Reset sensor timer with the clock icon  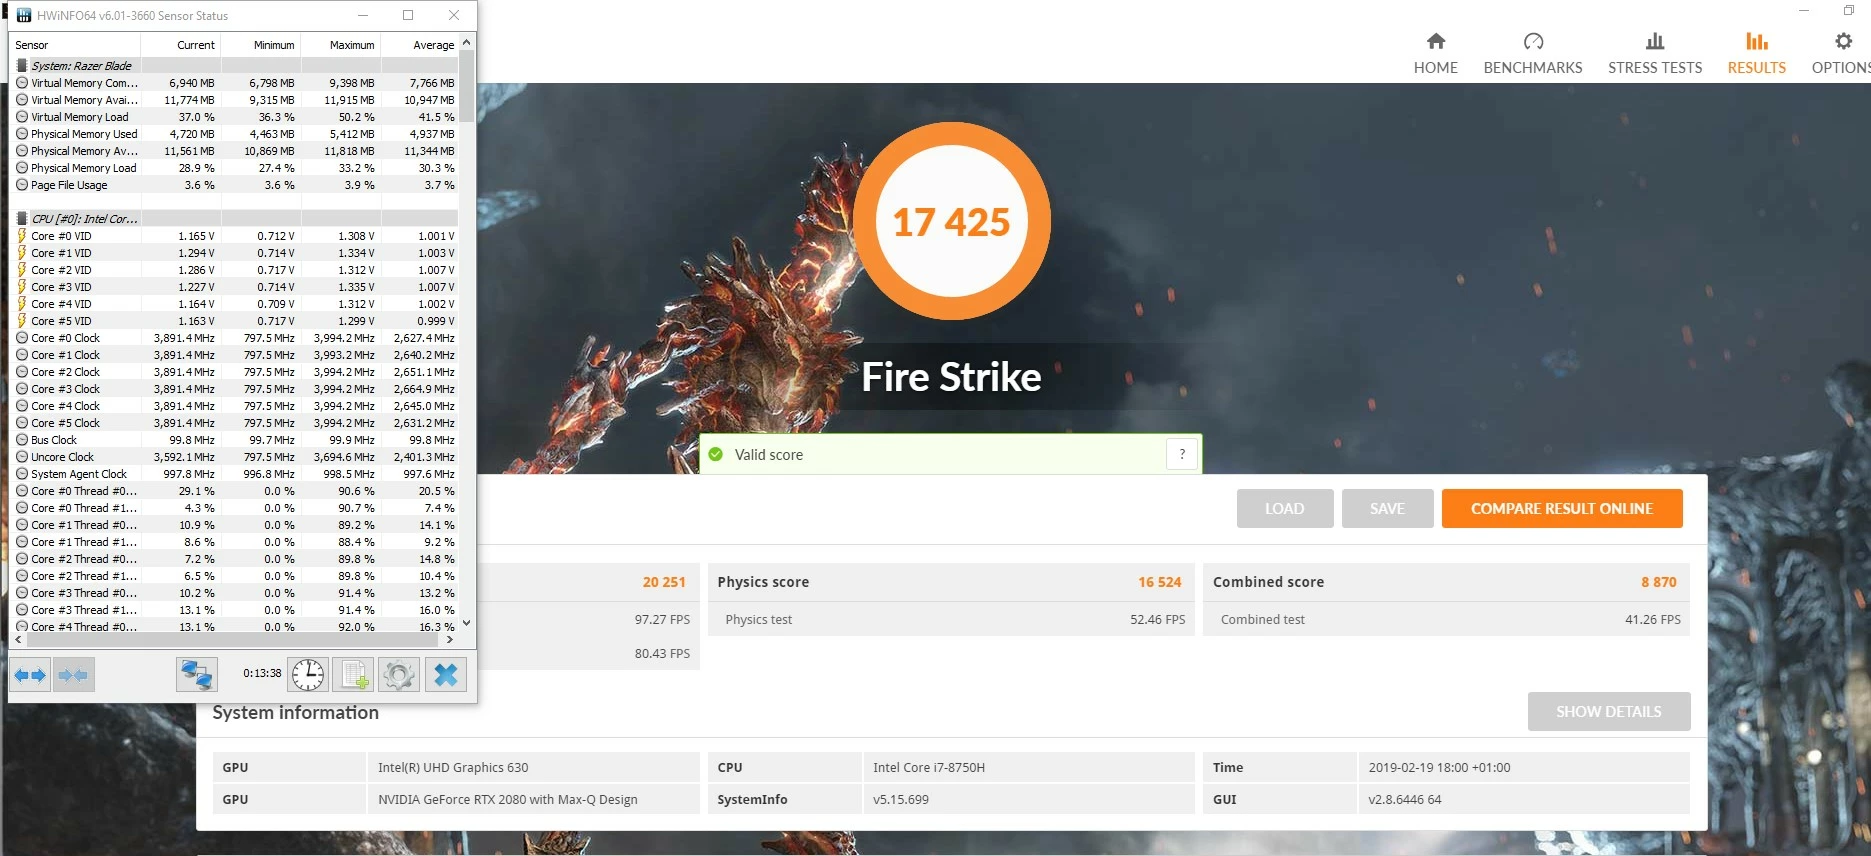click(308, 675)
